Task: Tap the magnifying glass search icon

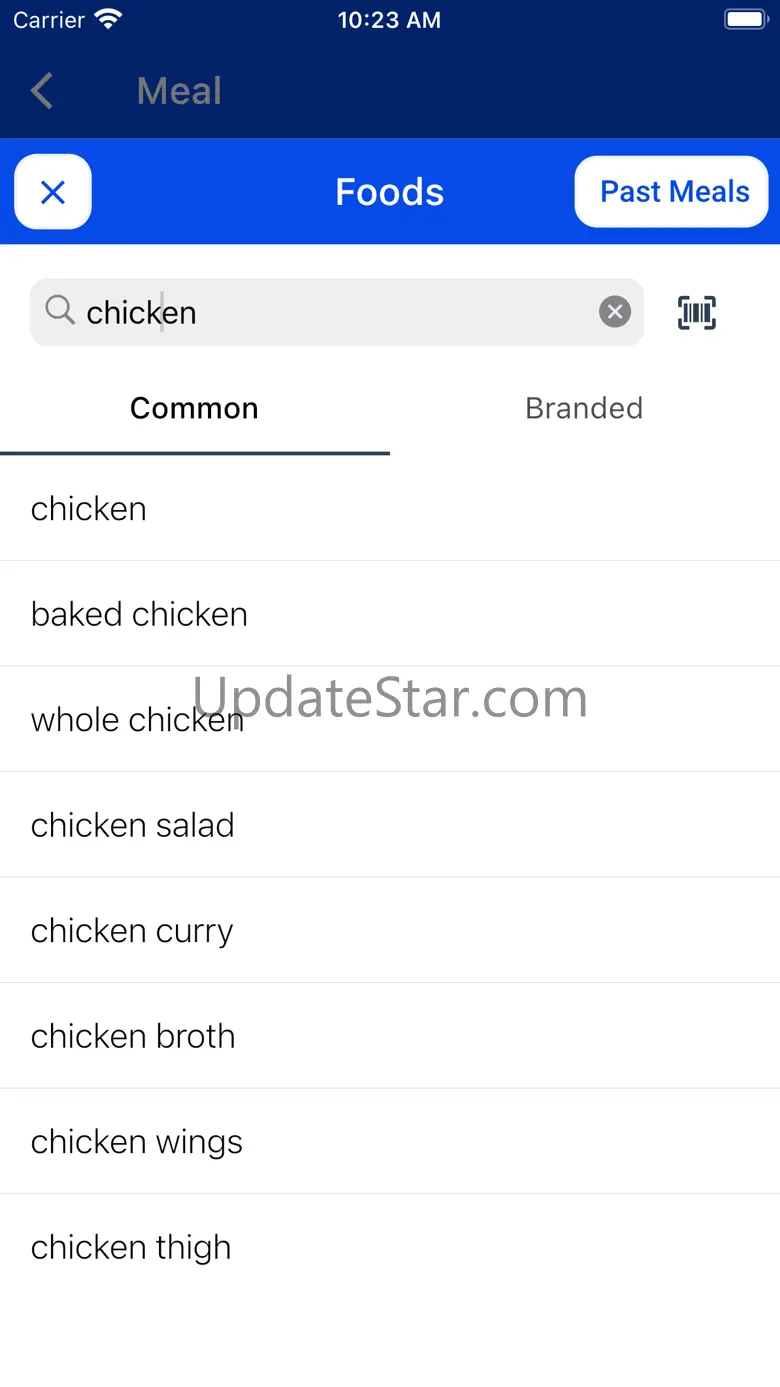Action: click(x=60, y=310)
